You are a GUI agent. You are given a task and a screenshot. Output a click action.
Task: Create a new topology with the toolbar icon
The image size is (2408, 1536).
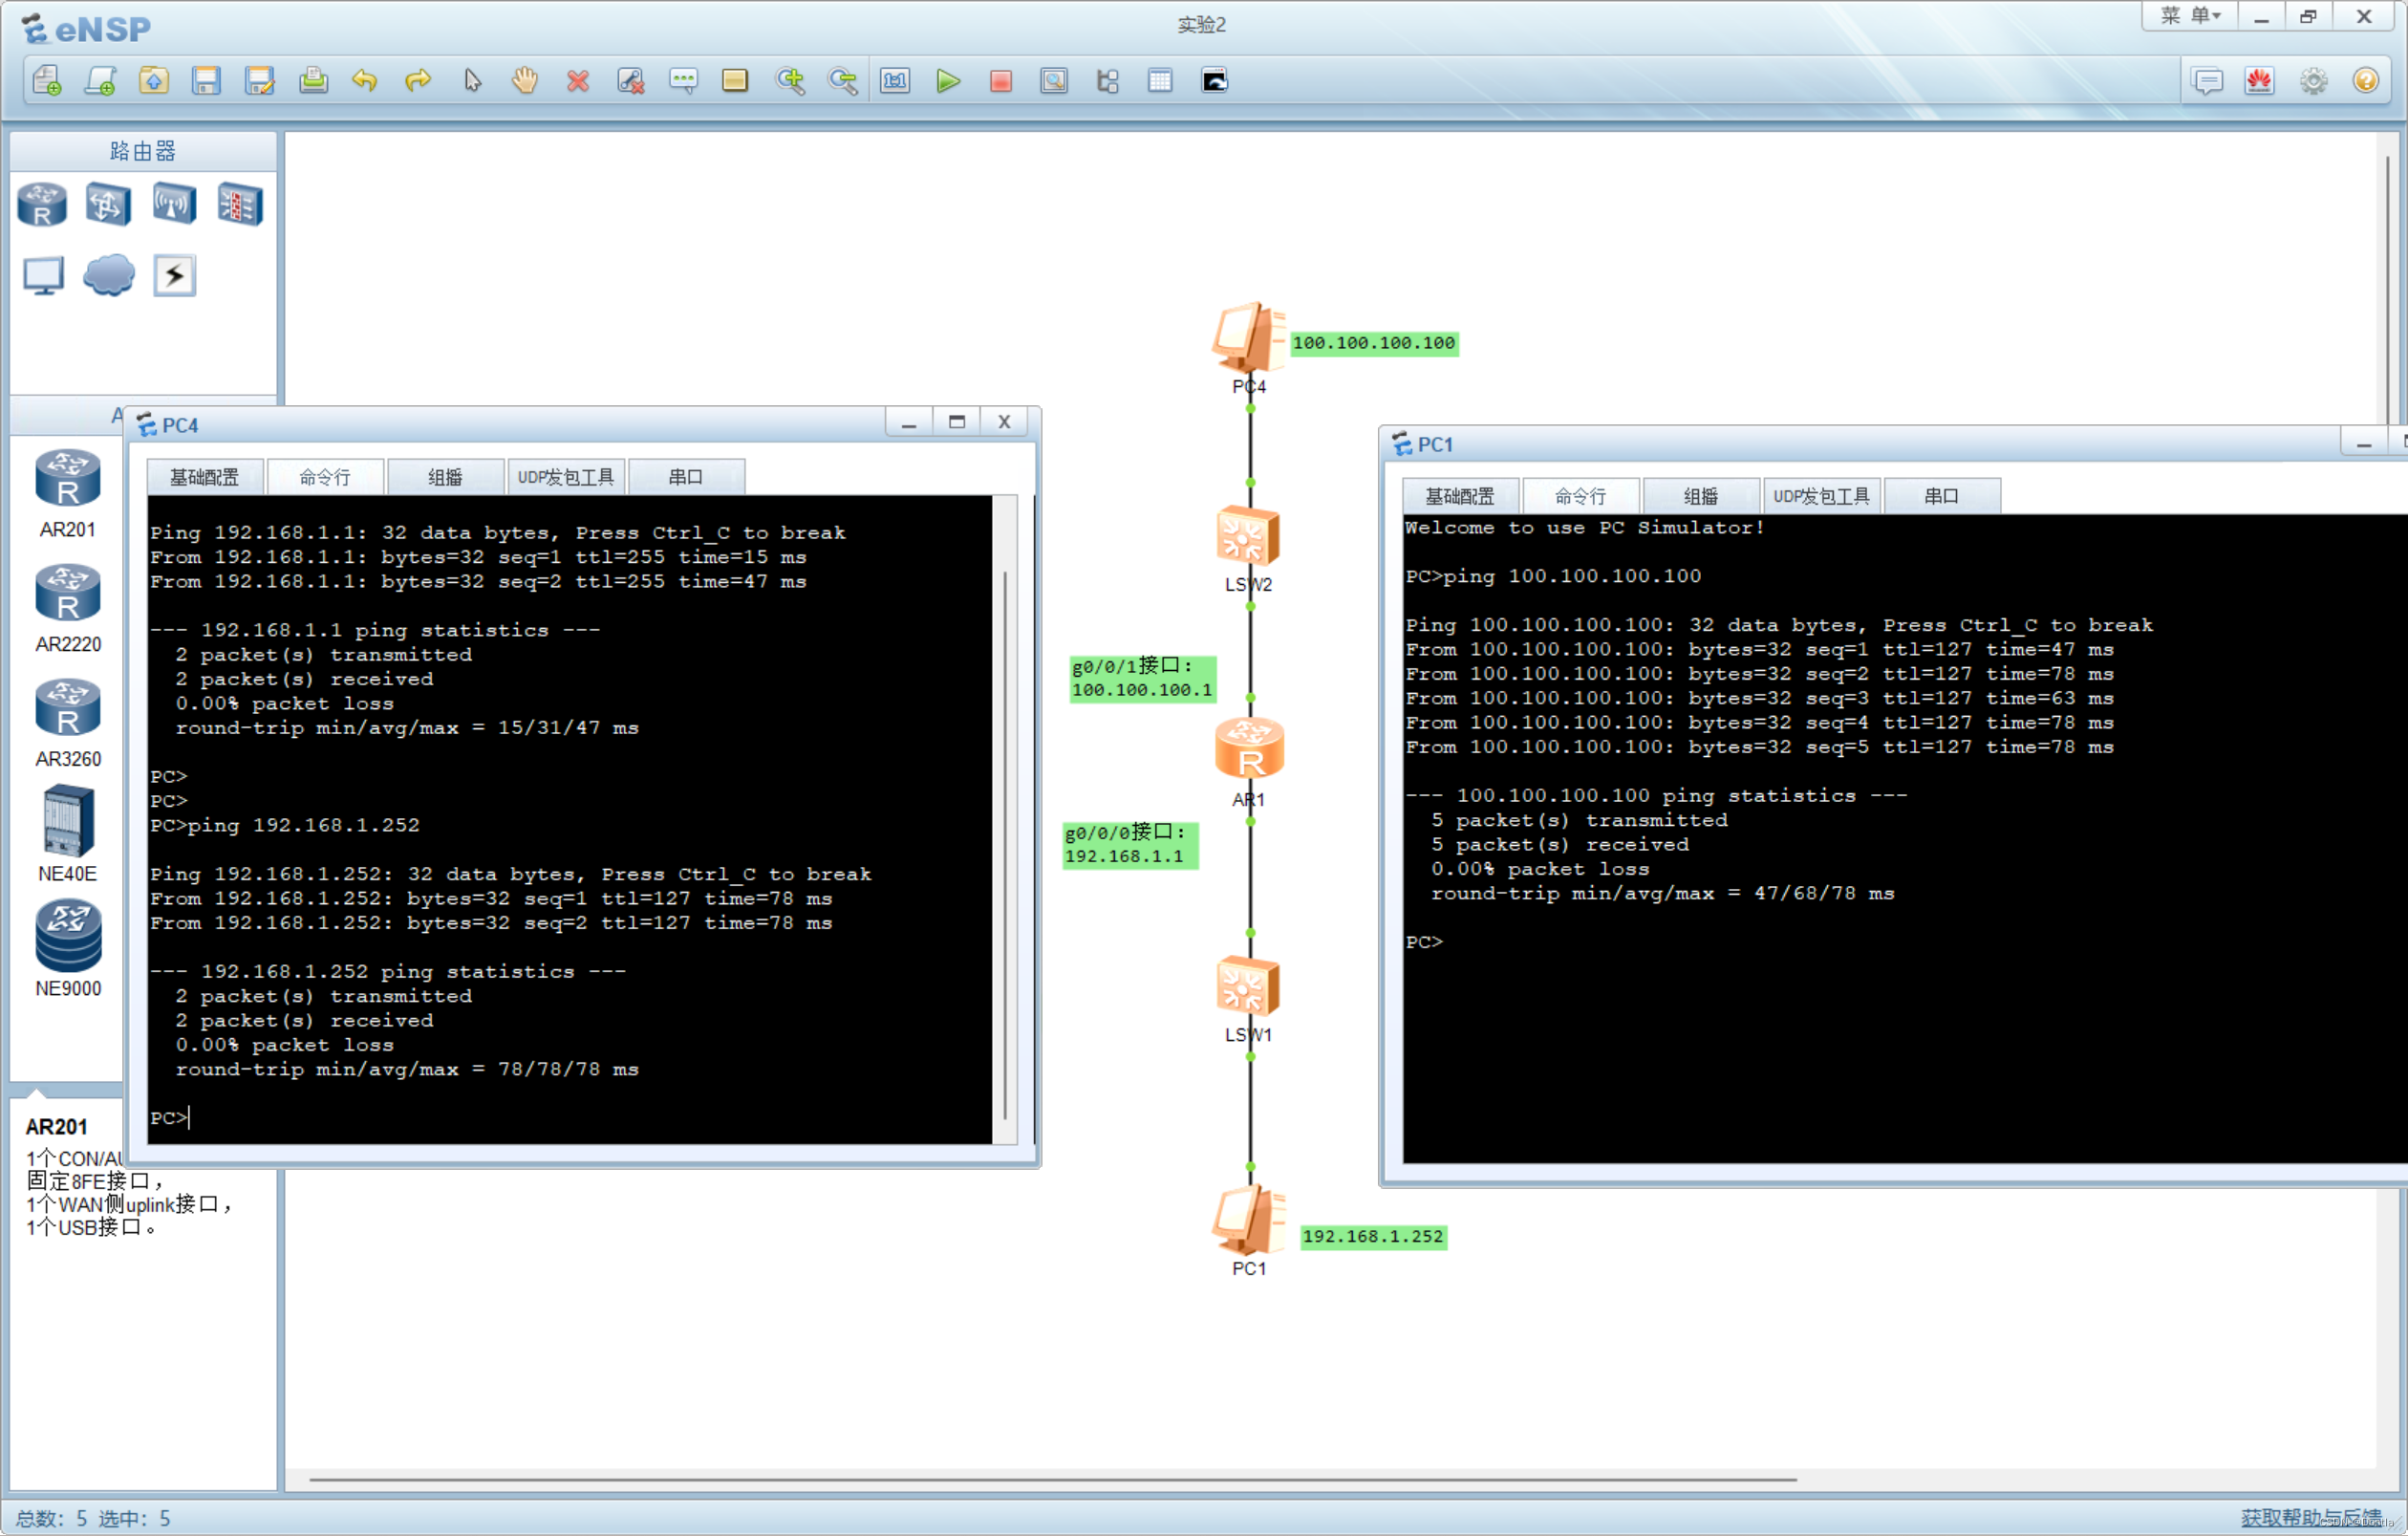[x=47, y=81]
